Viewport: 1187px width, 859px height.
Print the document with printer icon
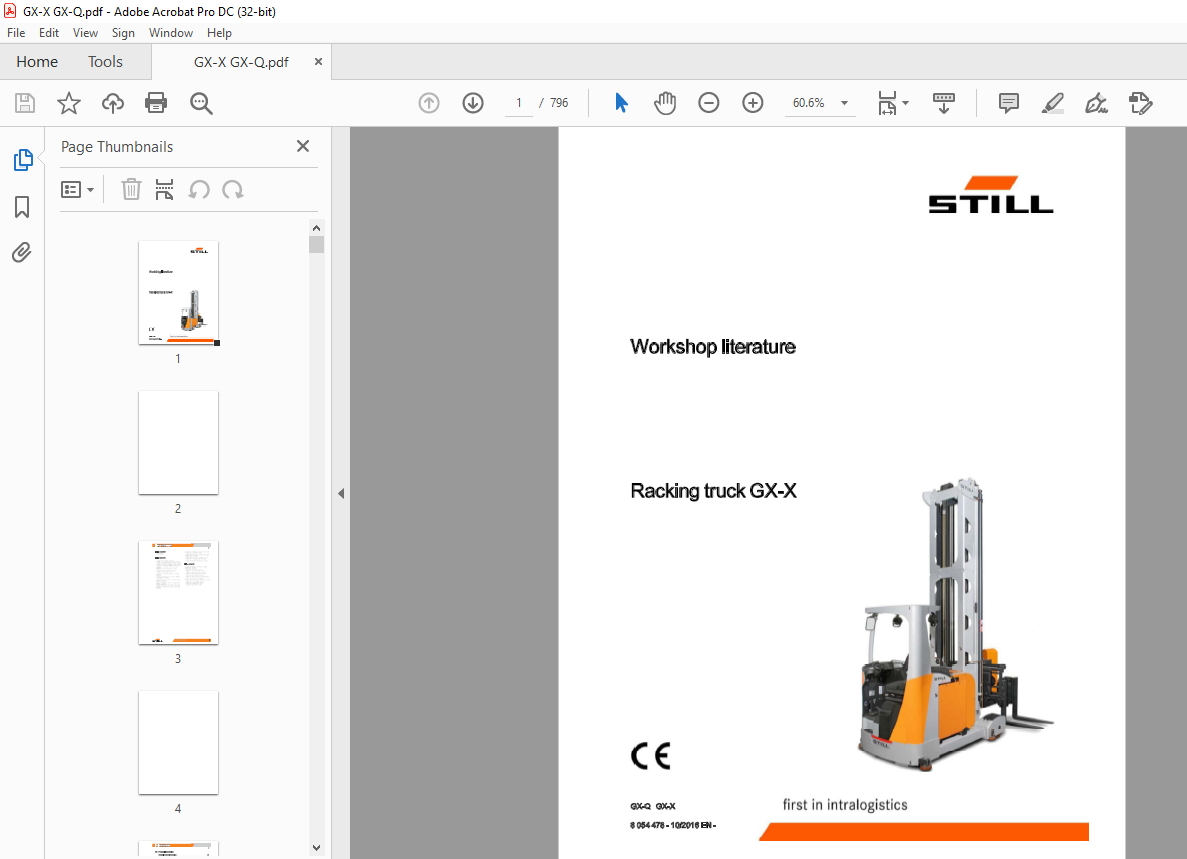[x=156, y=103]
